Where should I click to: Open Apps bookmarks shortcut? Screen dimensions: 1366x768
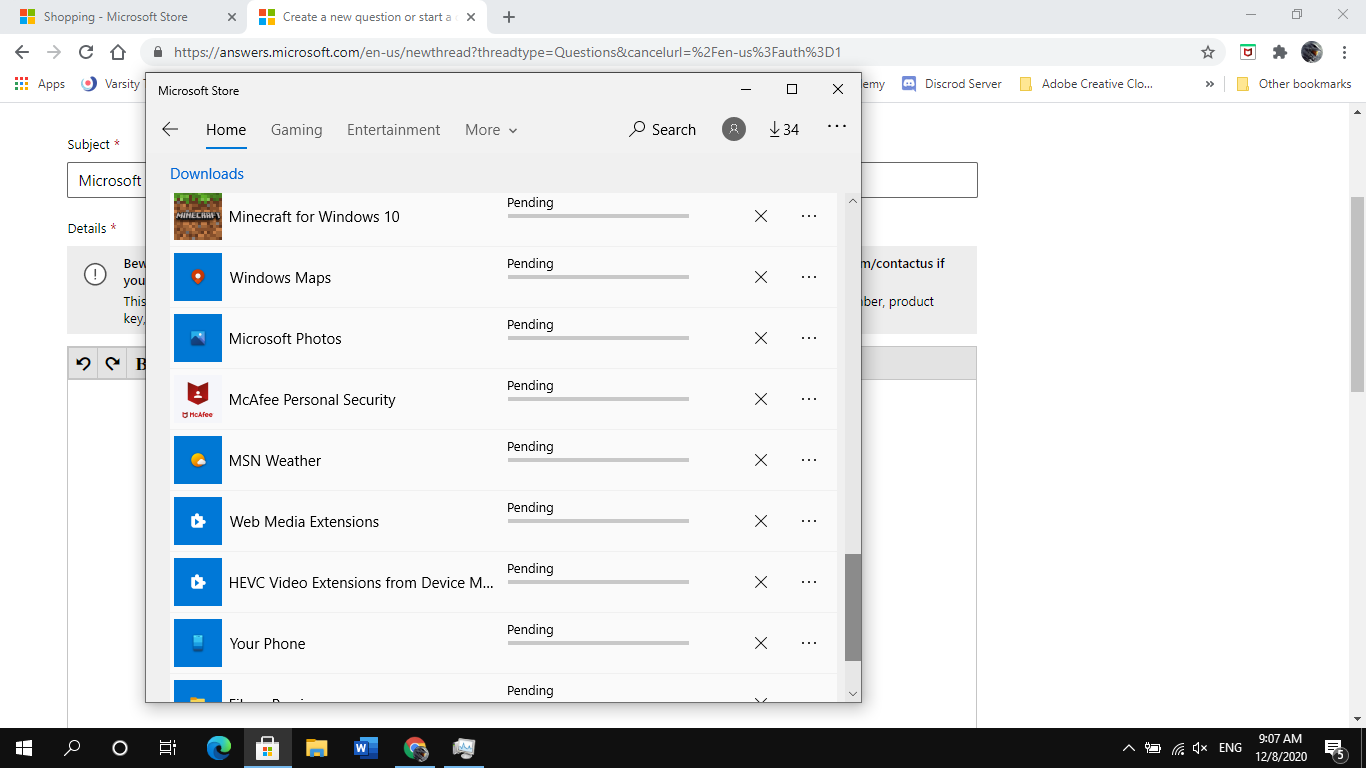pos(40,84)
